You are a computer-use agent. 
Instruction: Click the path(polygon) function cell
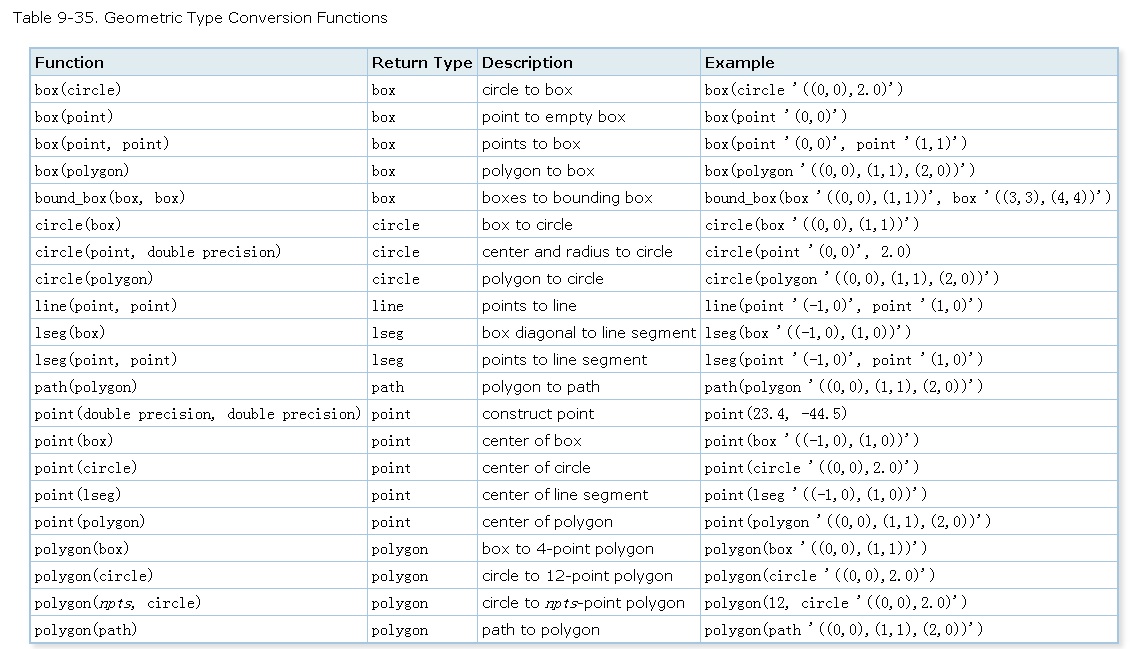86,387
